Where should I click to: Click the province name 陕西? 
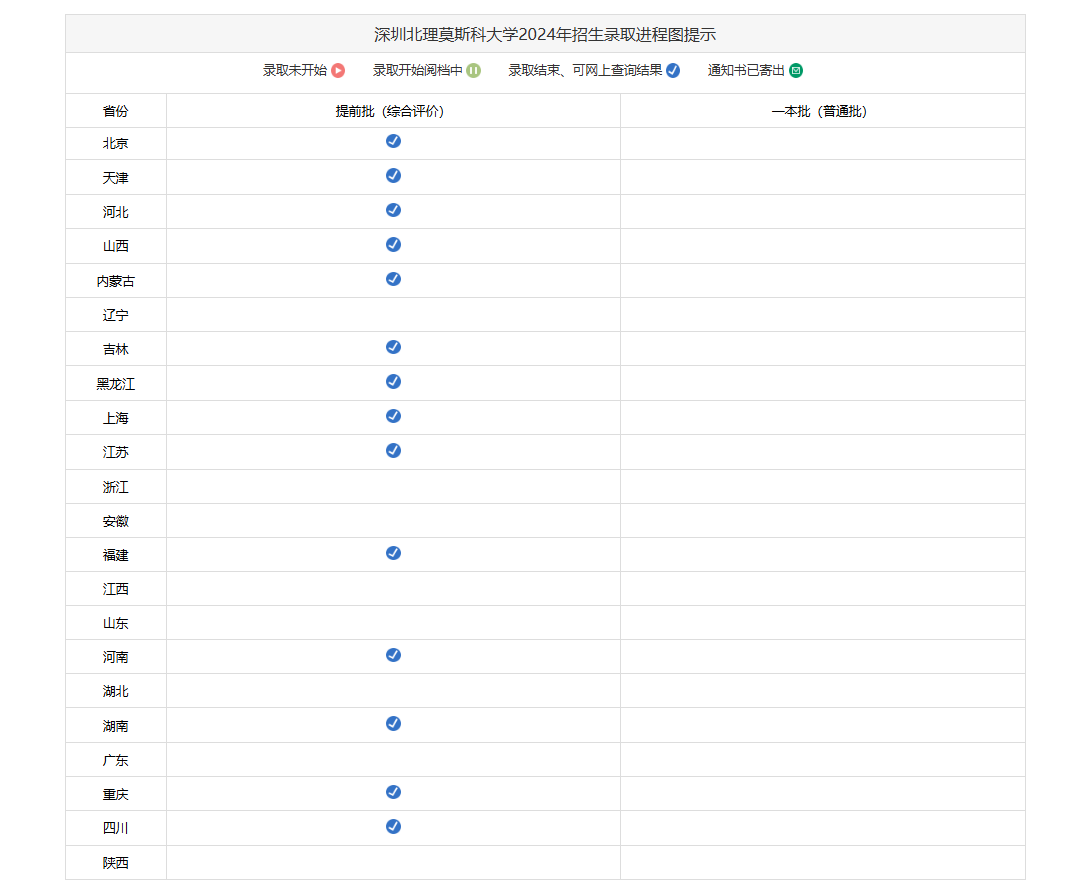[x=116, y=864]
